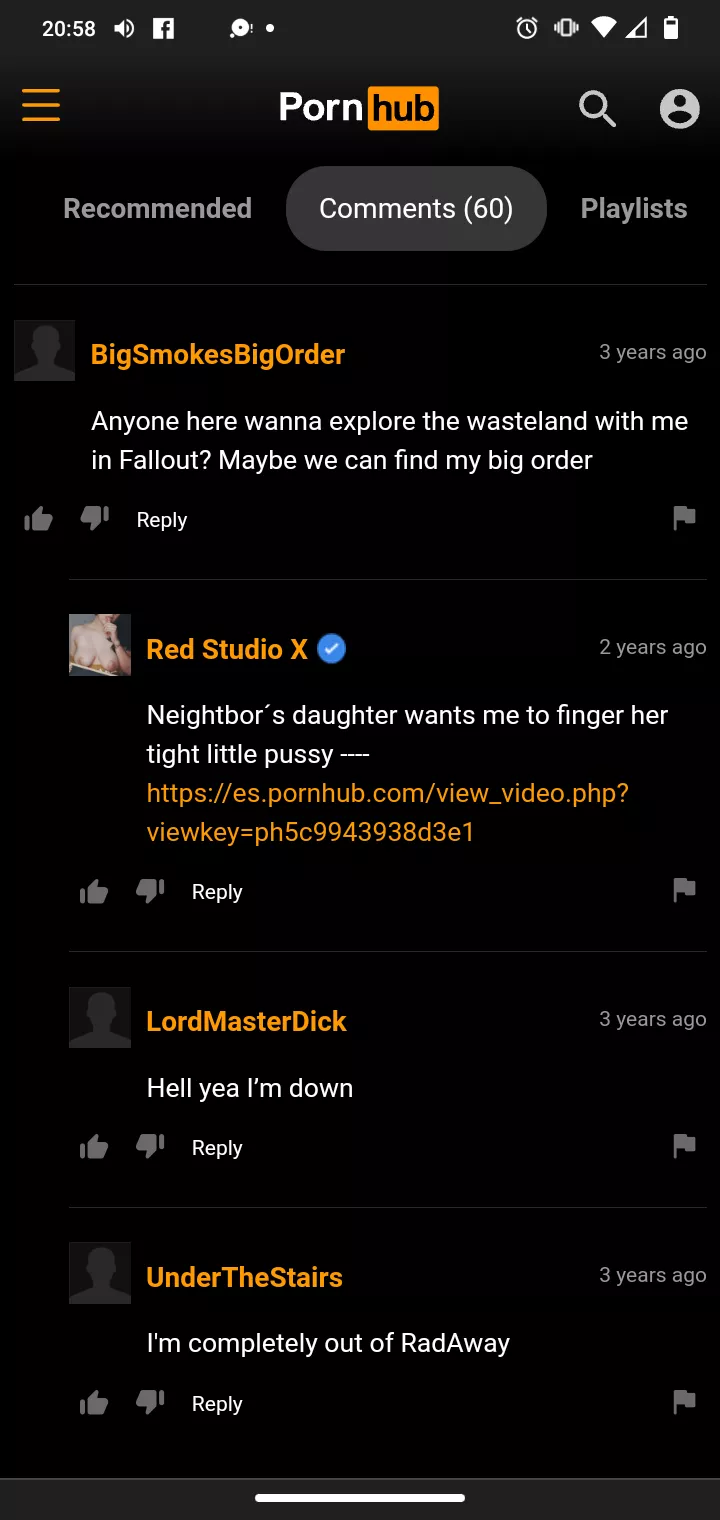Thumbs up the Red Studio X reply
Screen dimensions: 720x1520
point(94,891)
